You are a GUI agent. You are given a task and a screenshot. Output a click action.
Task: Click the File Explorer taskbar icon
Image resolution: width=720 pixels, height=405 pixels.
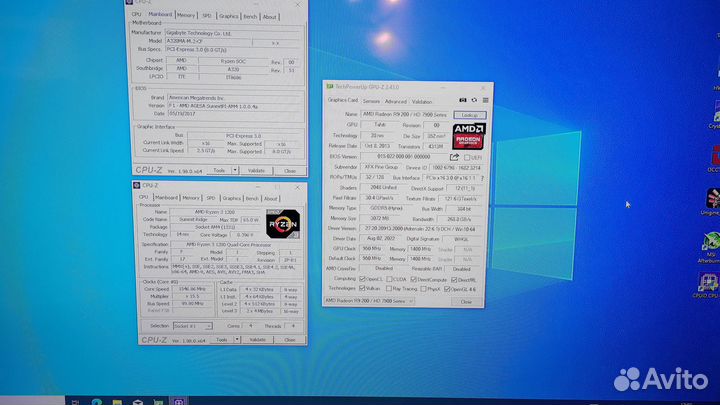[117, 402]
